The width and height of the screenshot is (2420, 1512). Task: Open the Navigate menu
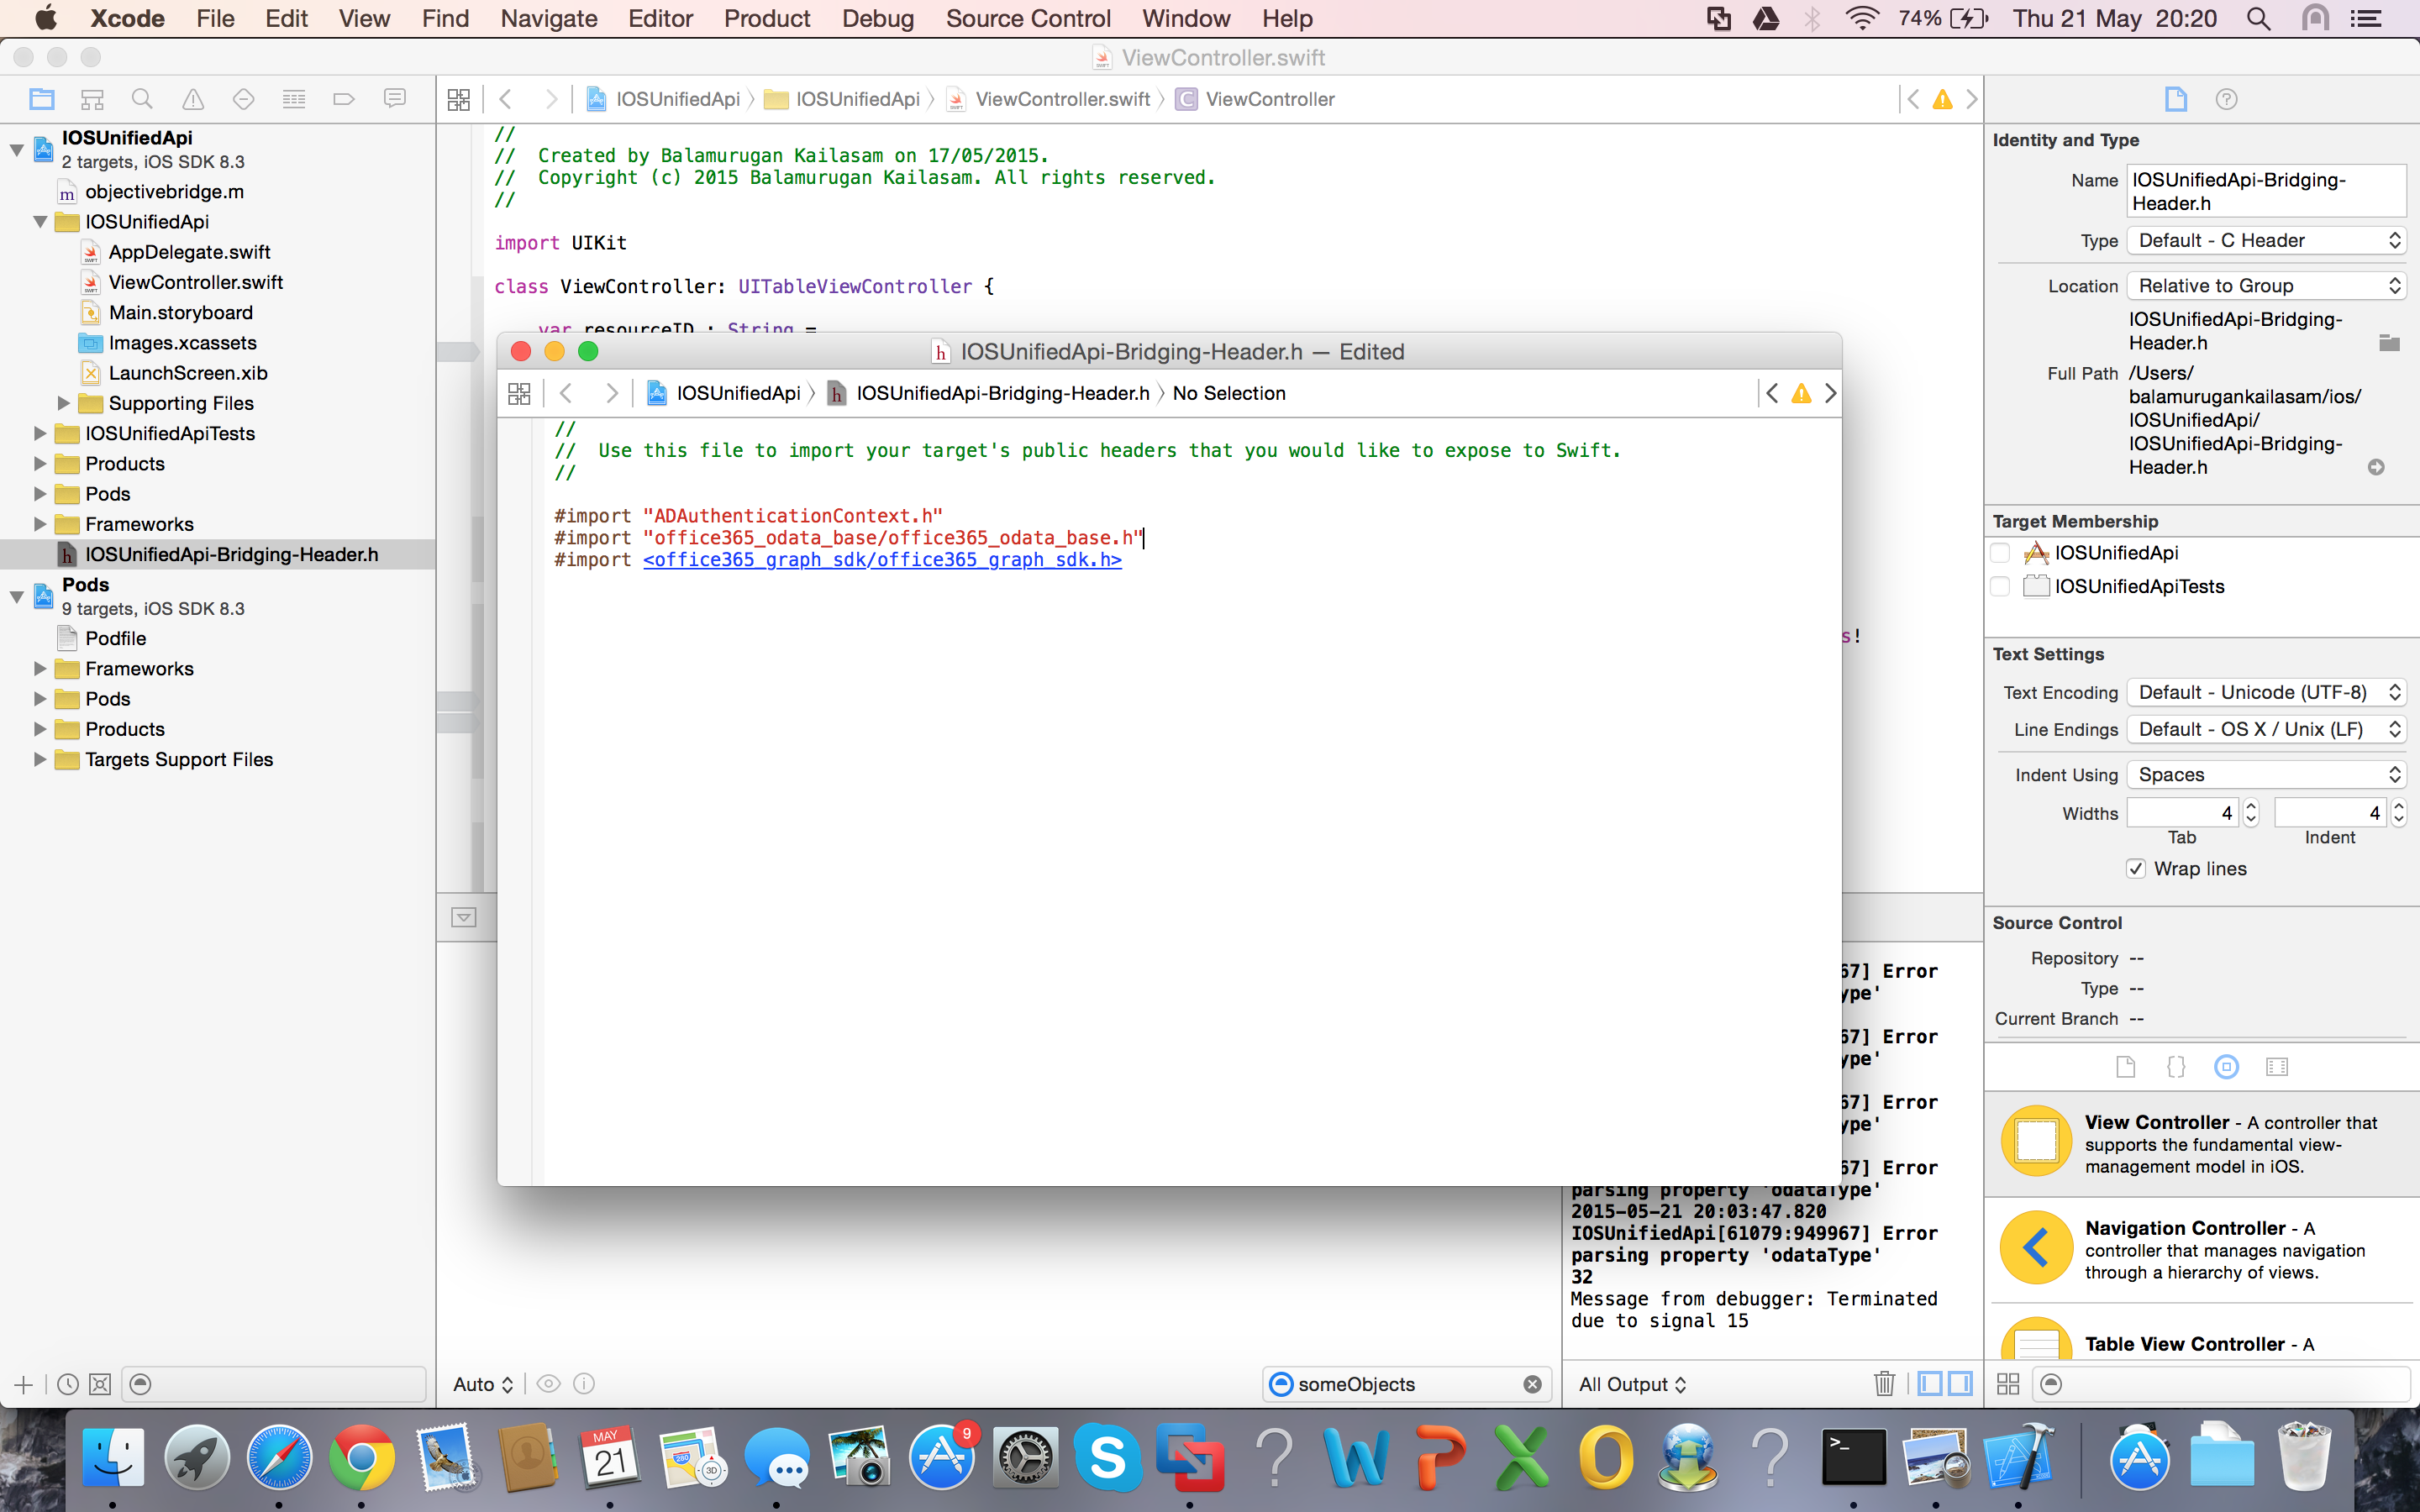tap(548, 18)
